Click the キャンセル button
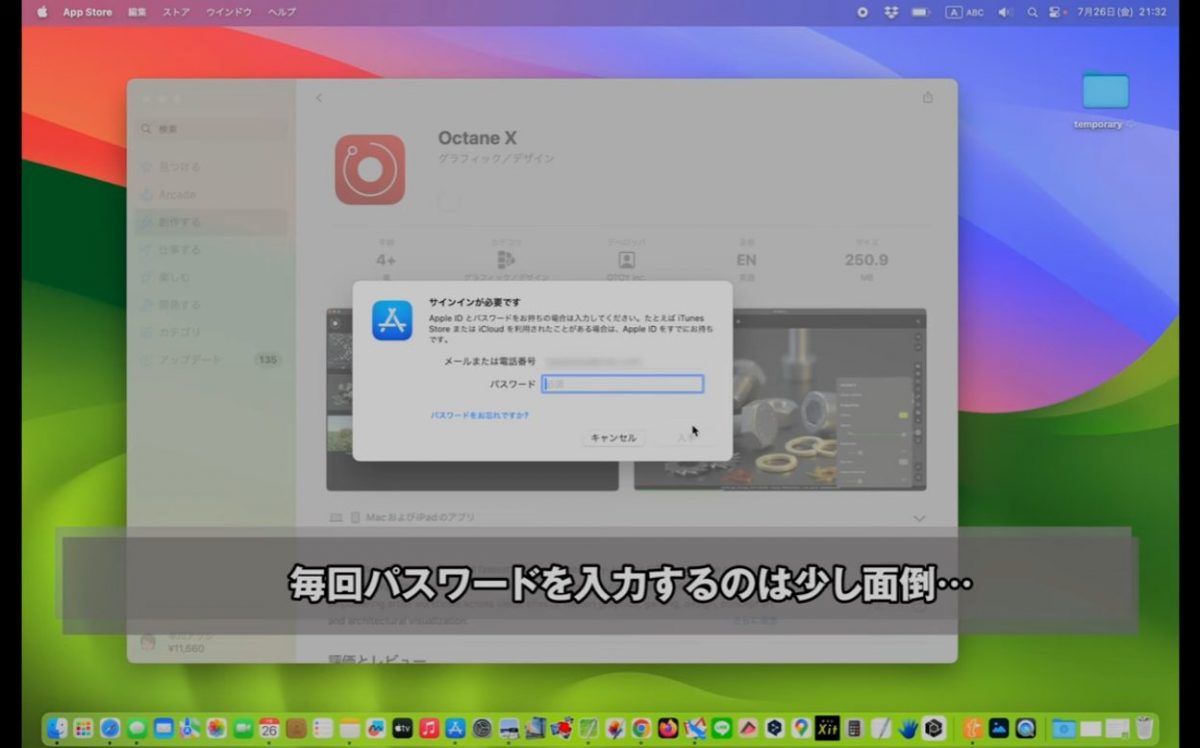This screenshot has height=748, width=1200. point(614,438)
